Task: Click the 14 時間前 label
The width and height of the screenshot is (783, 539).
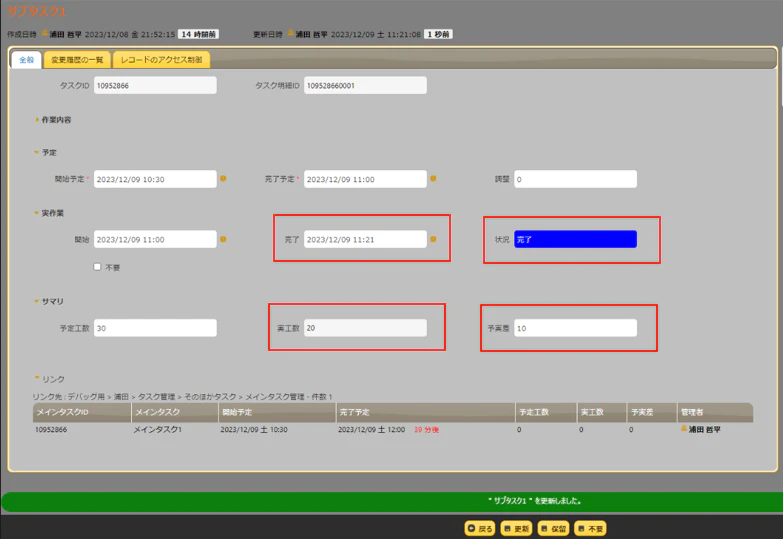Action: point(198,34)
